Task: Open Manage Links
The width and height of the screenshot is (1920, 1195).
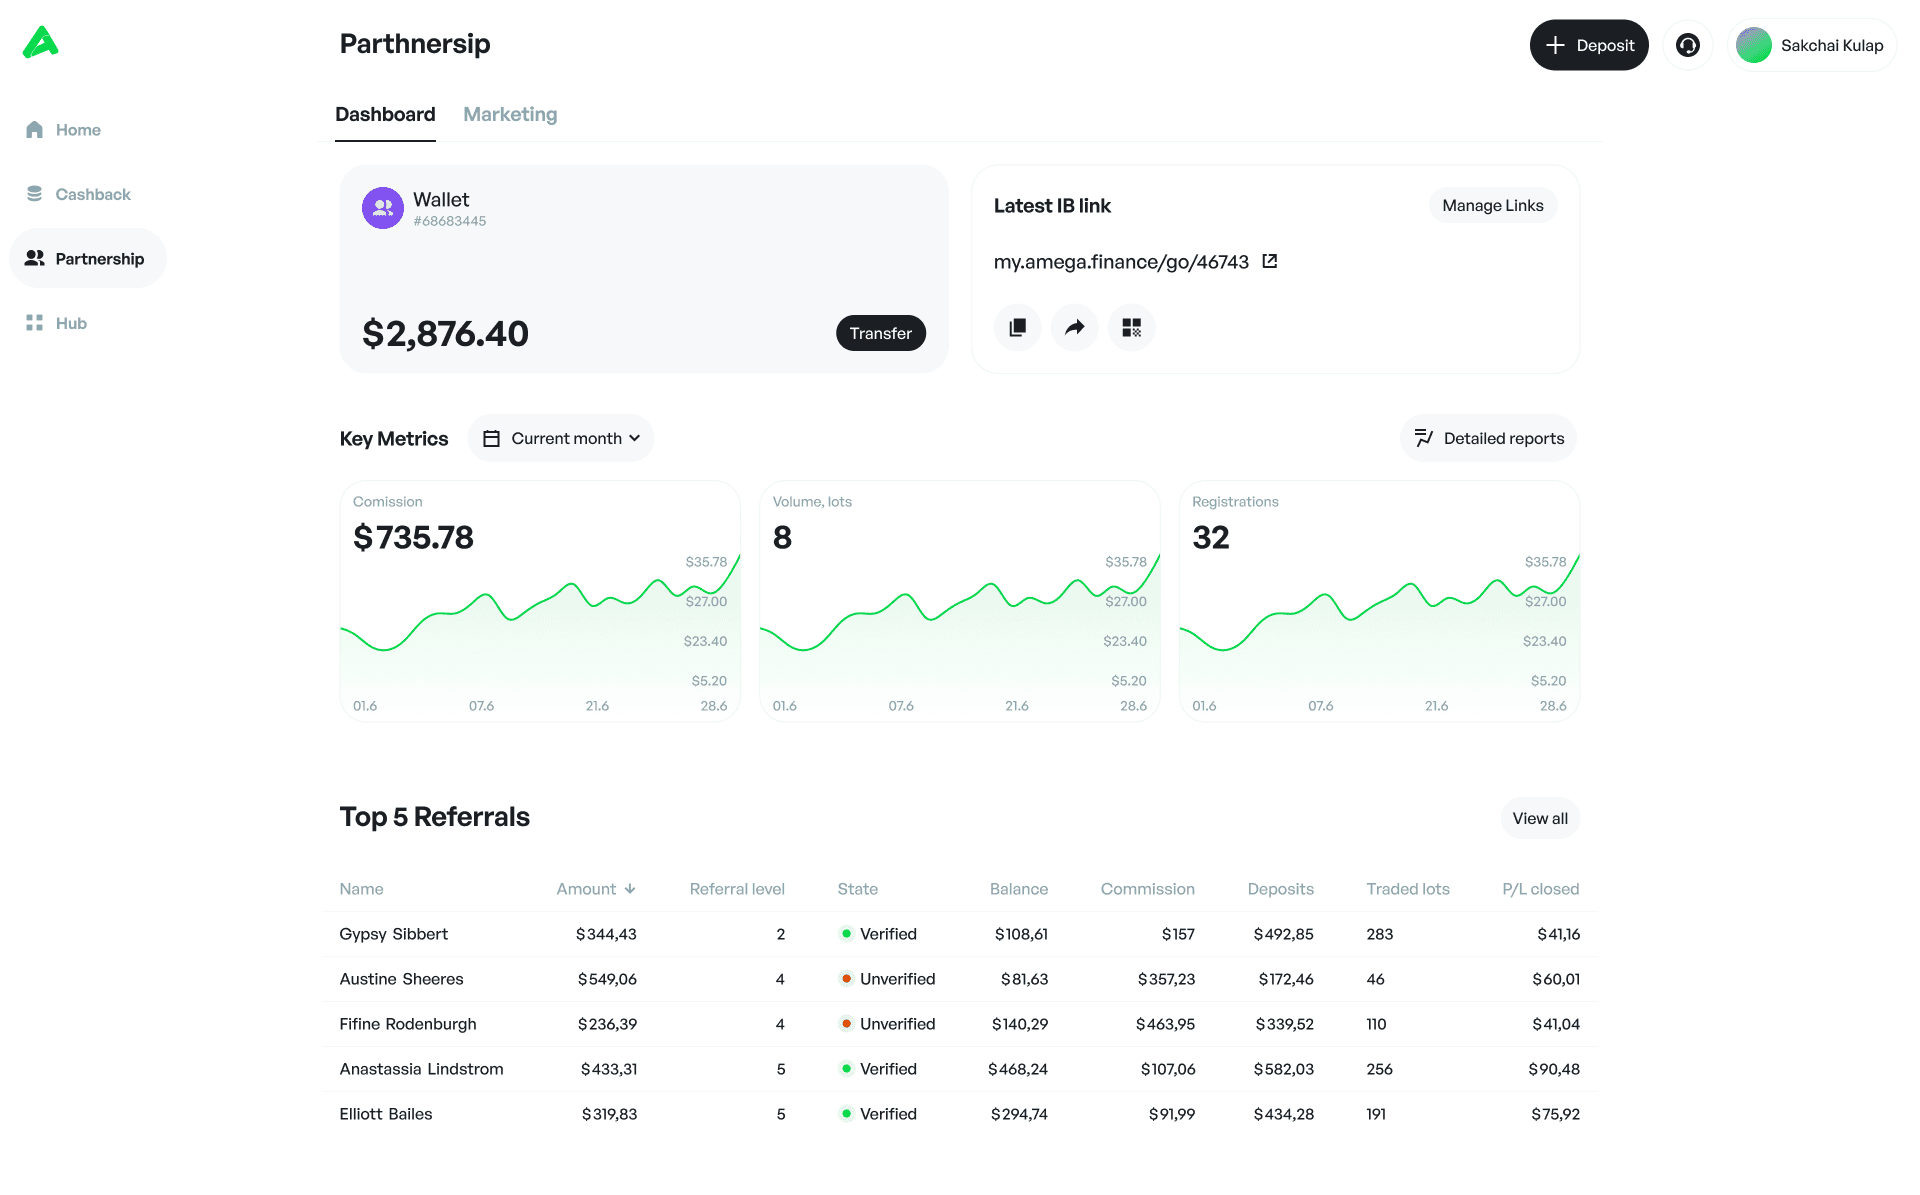Action: tap(1492, 205)
